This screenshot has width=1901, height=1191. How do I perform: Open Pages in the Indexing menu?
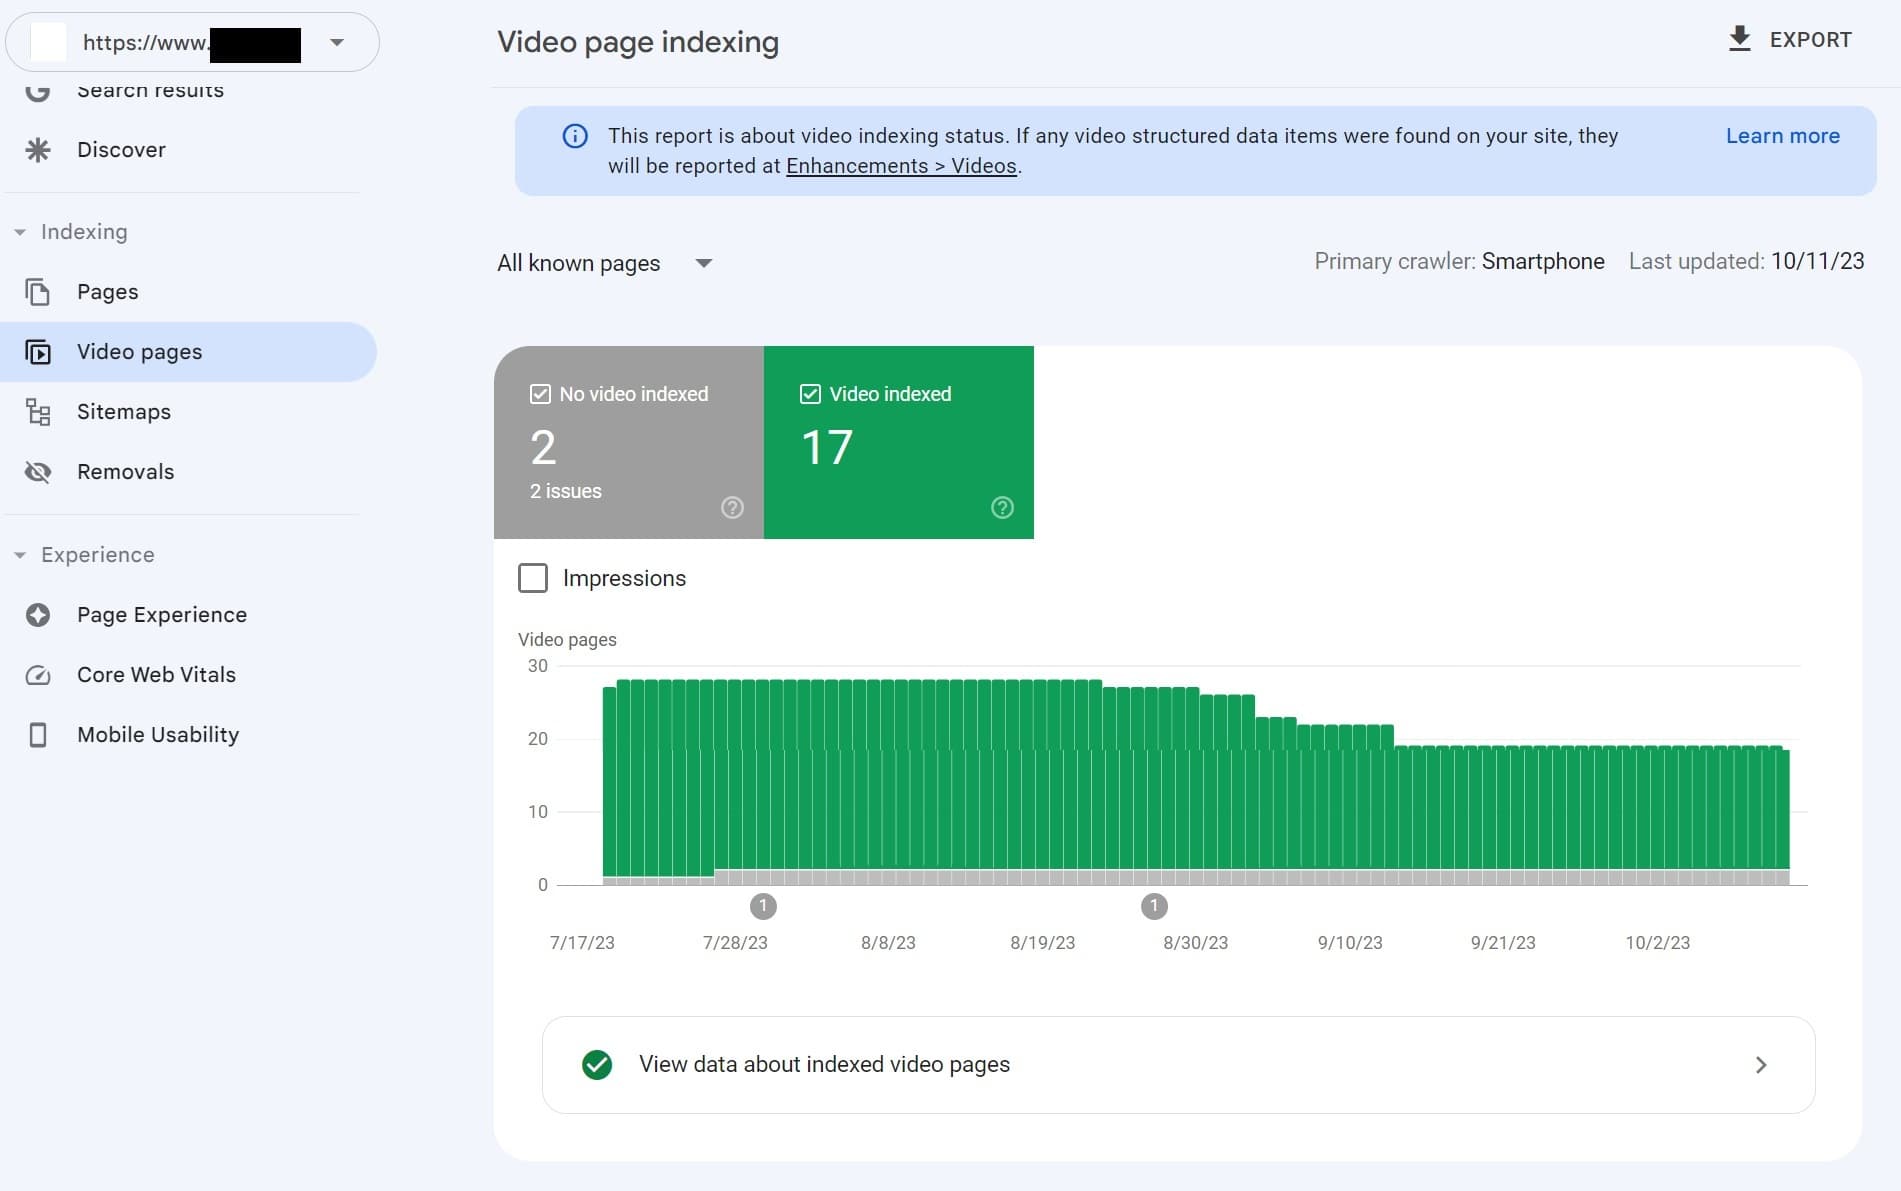click(x=107, y=292)
